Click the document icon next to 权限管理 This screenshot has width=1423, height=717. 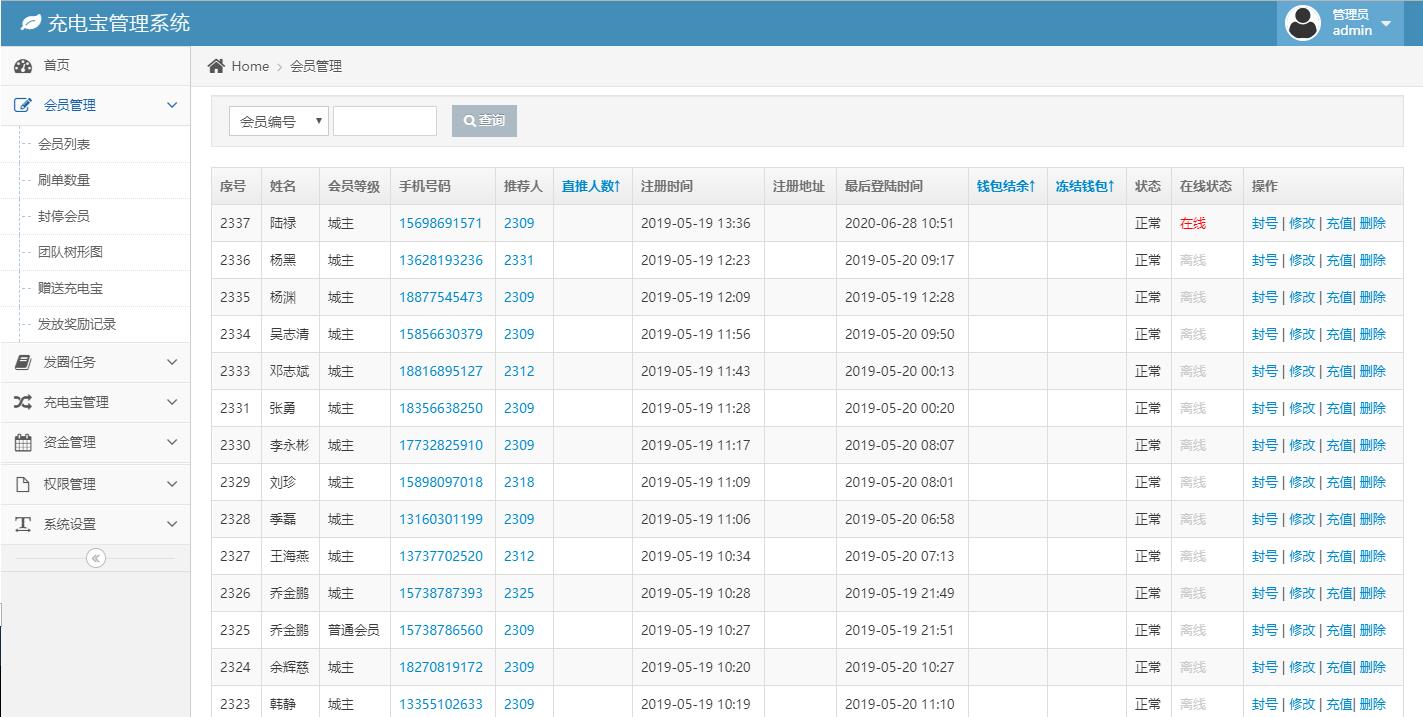pos(22,482)
